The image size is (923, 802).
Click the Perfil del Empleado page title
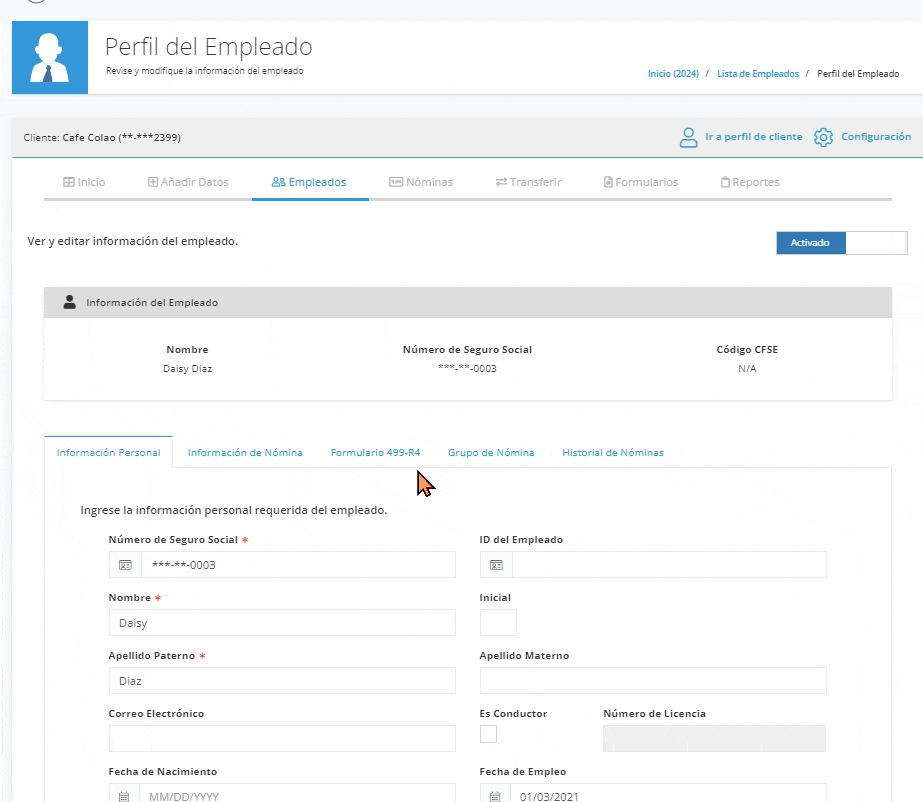[208, 47]
